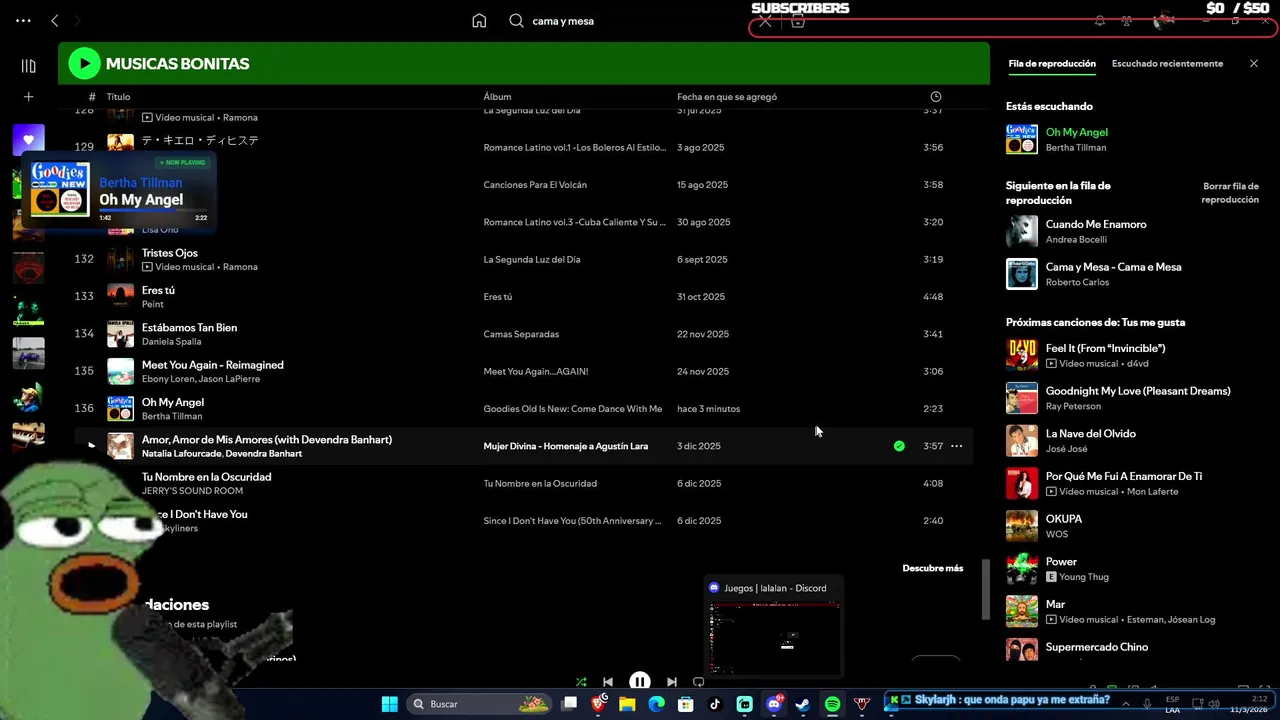Click the Juegos | lalalan - Discord preview thumbnail
Image resolution: width=1280 pixels, height=720 pixels.
point(774,638)
